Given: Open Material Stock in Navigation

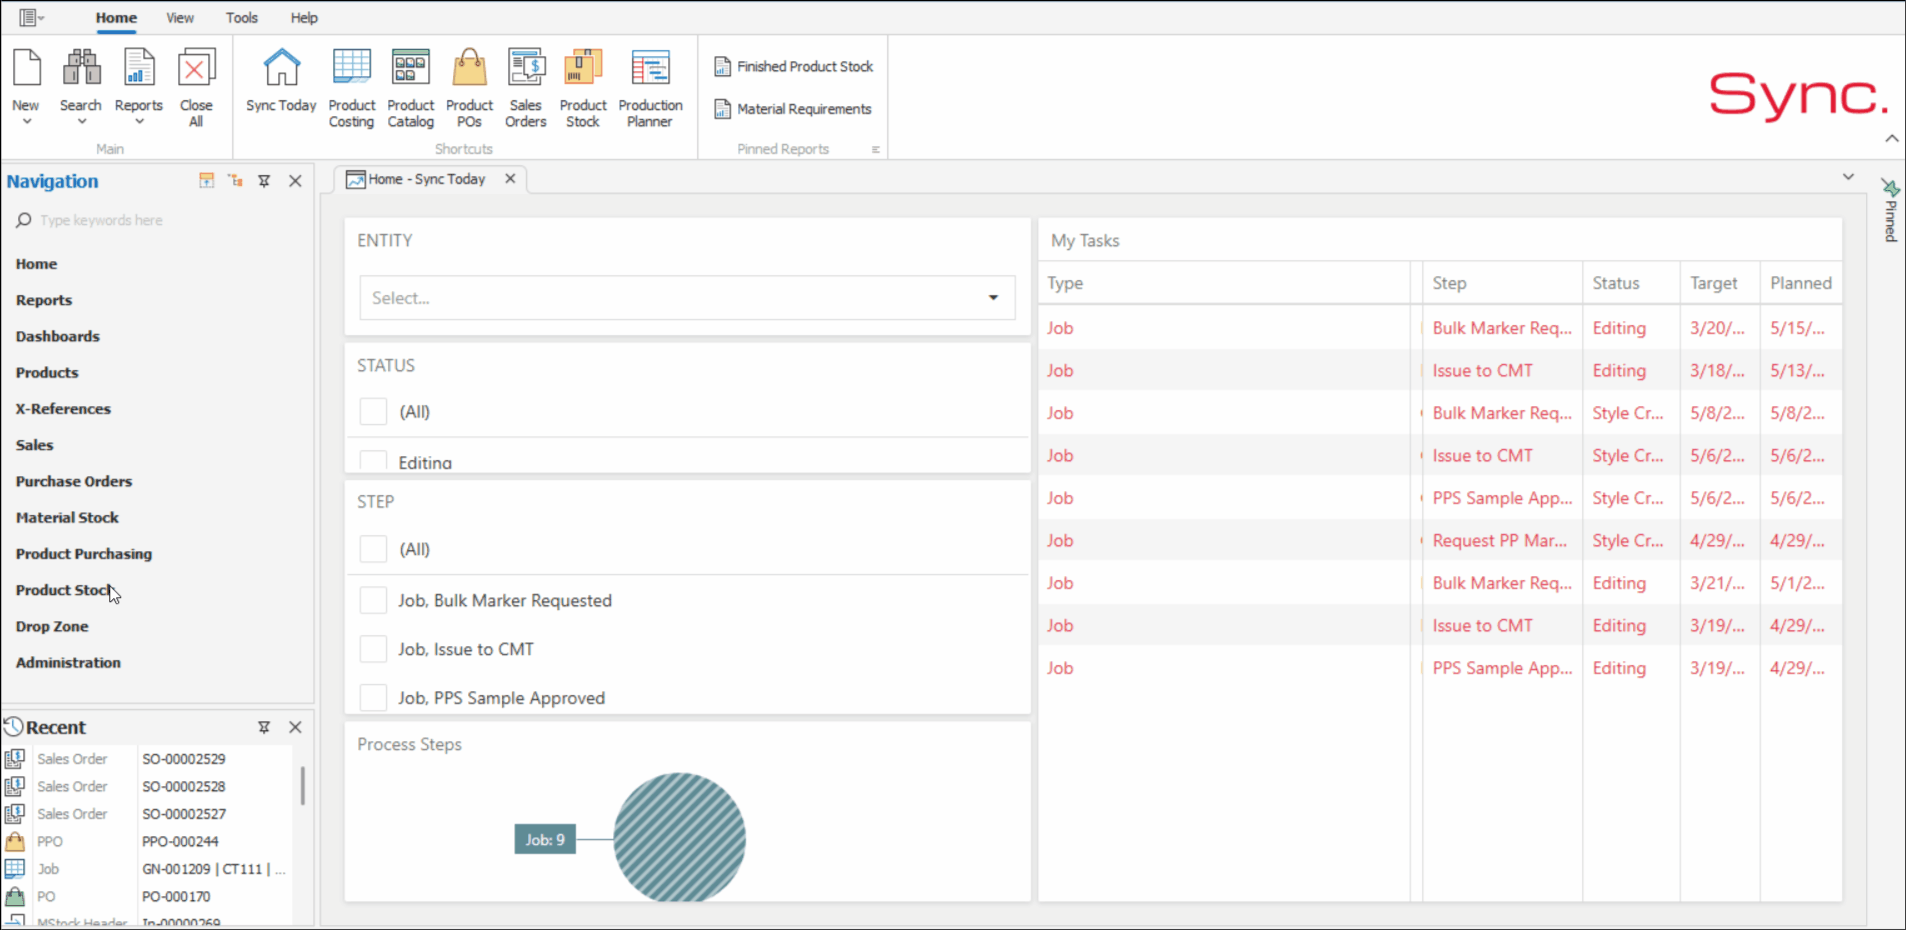Looking at the screenshot, I should point(67,517).
